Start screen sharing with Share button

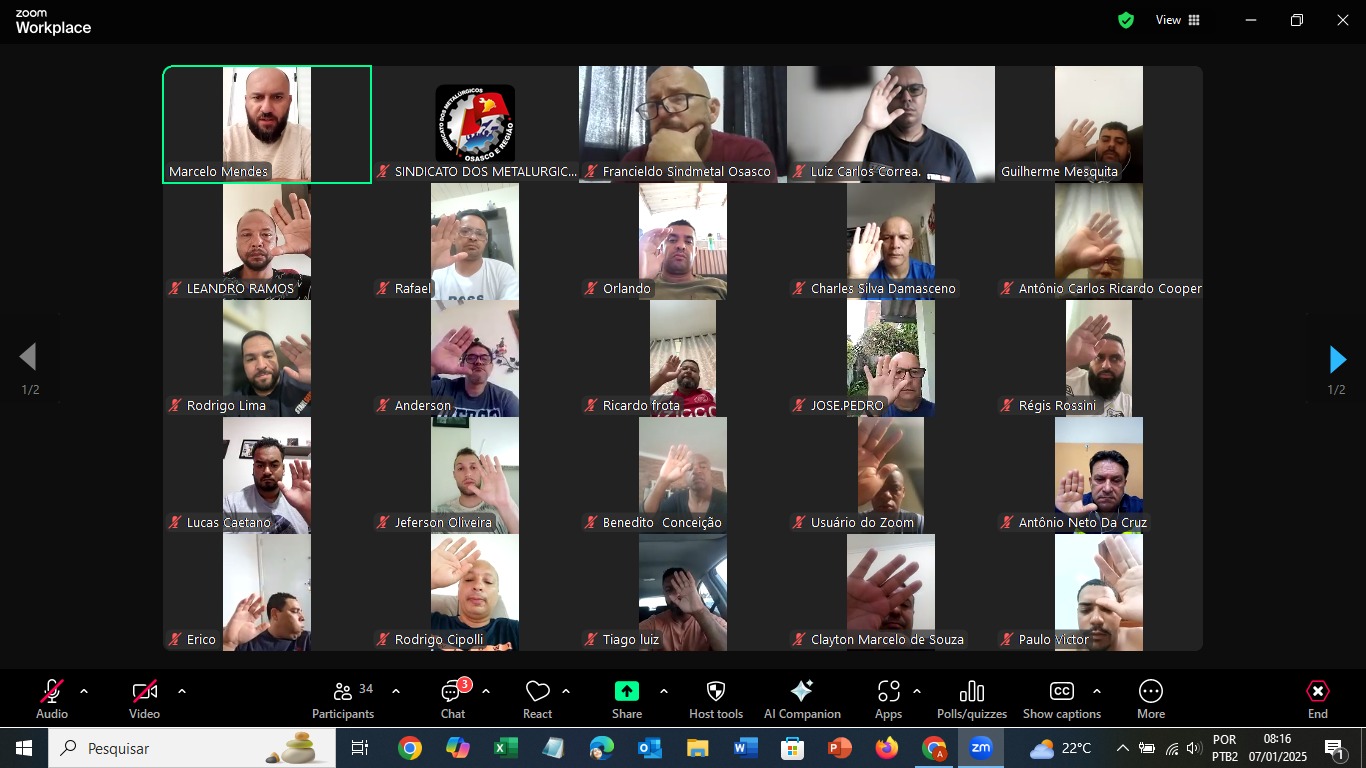(x=627, y=699)
